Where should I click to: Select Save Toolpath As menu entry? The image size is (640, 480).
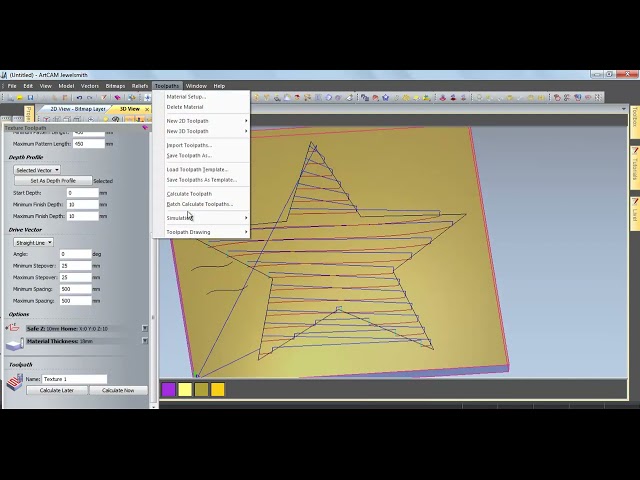(189, 156)
